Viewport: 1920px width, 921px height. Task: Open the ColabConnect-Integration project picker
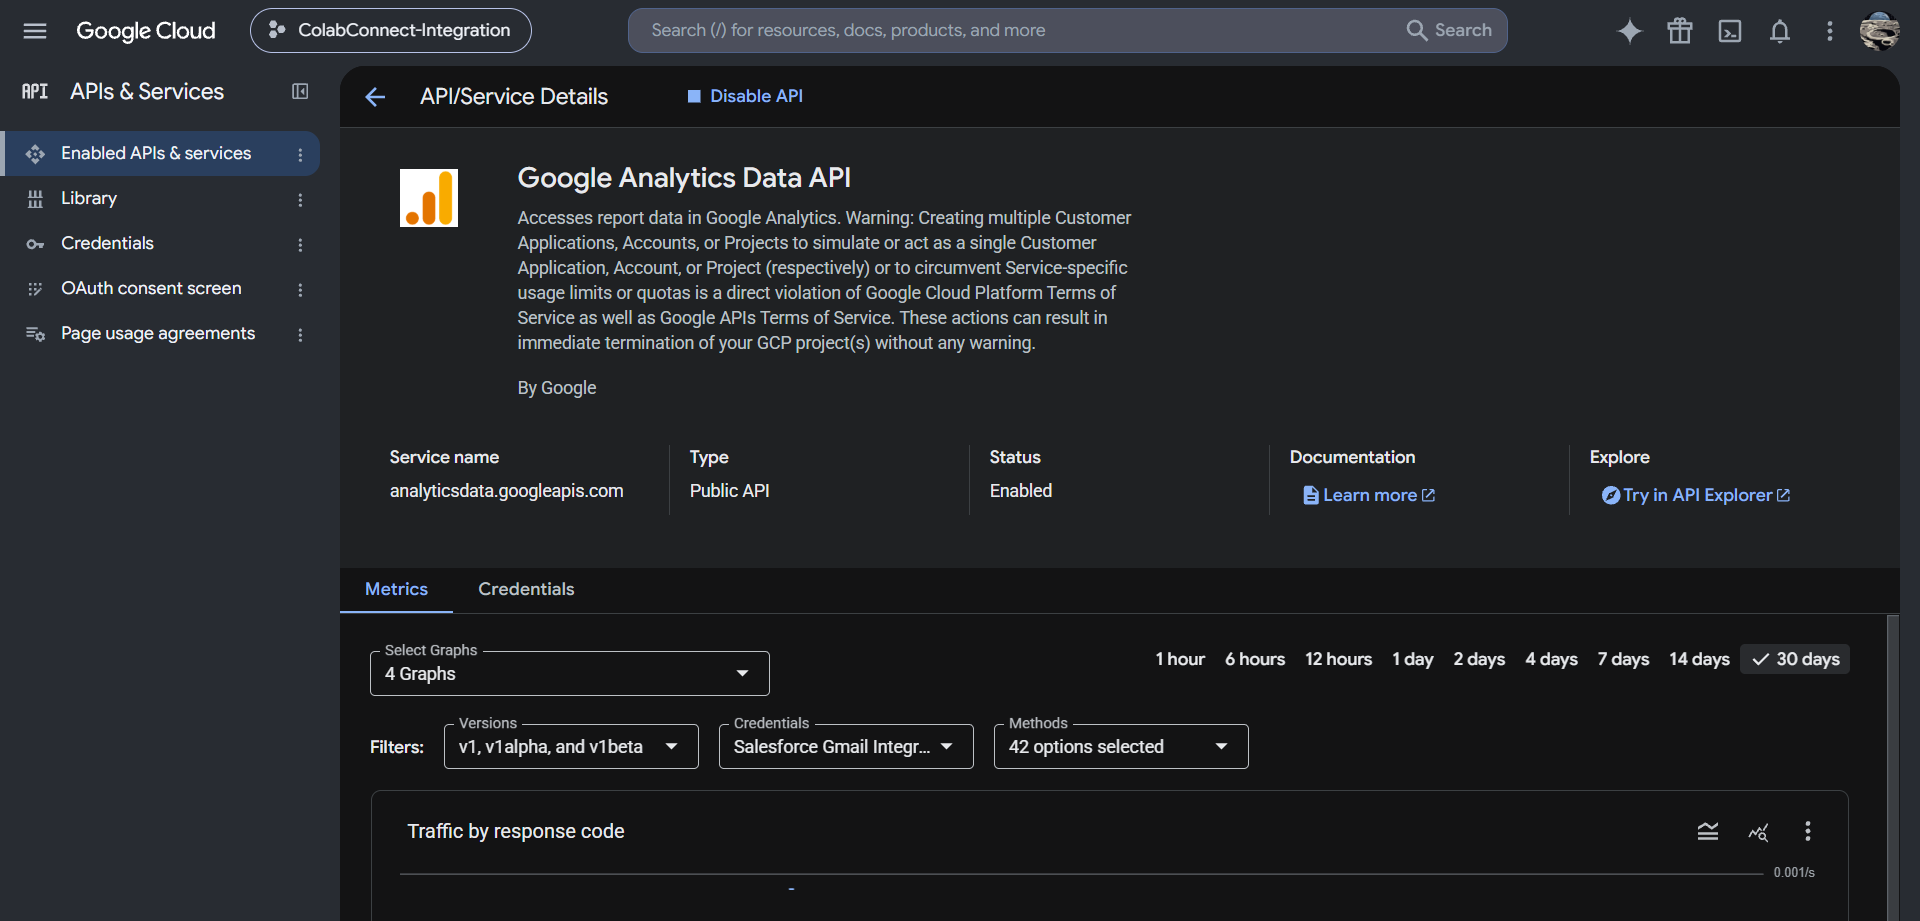point(391,31)
